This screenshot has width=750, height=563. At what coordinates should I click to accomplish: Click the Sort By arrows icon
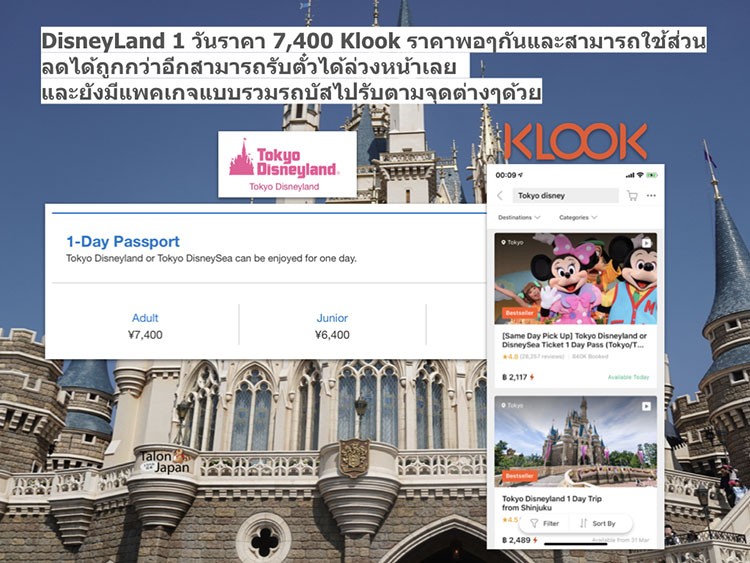pos(583,523)
